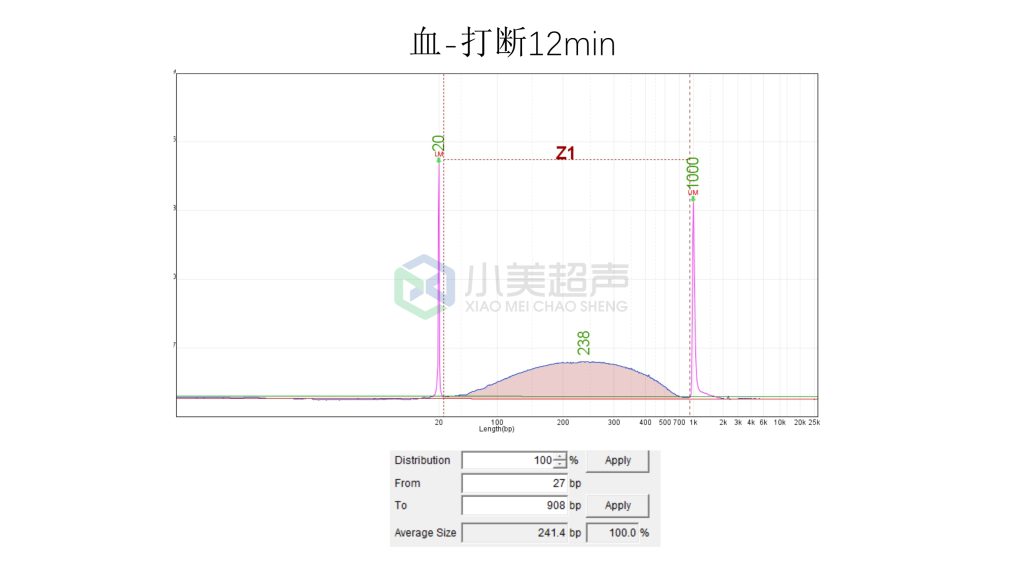Click the Apply button beside the Distribution field
This screenshot has width=1024, height=576.
pyautogui.click(x=618, y=460)
